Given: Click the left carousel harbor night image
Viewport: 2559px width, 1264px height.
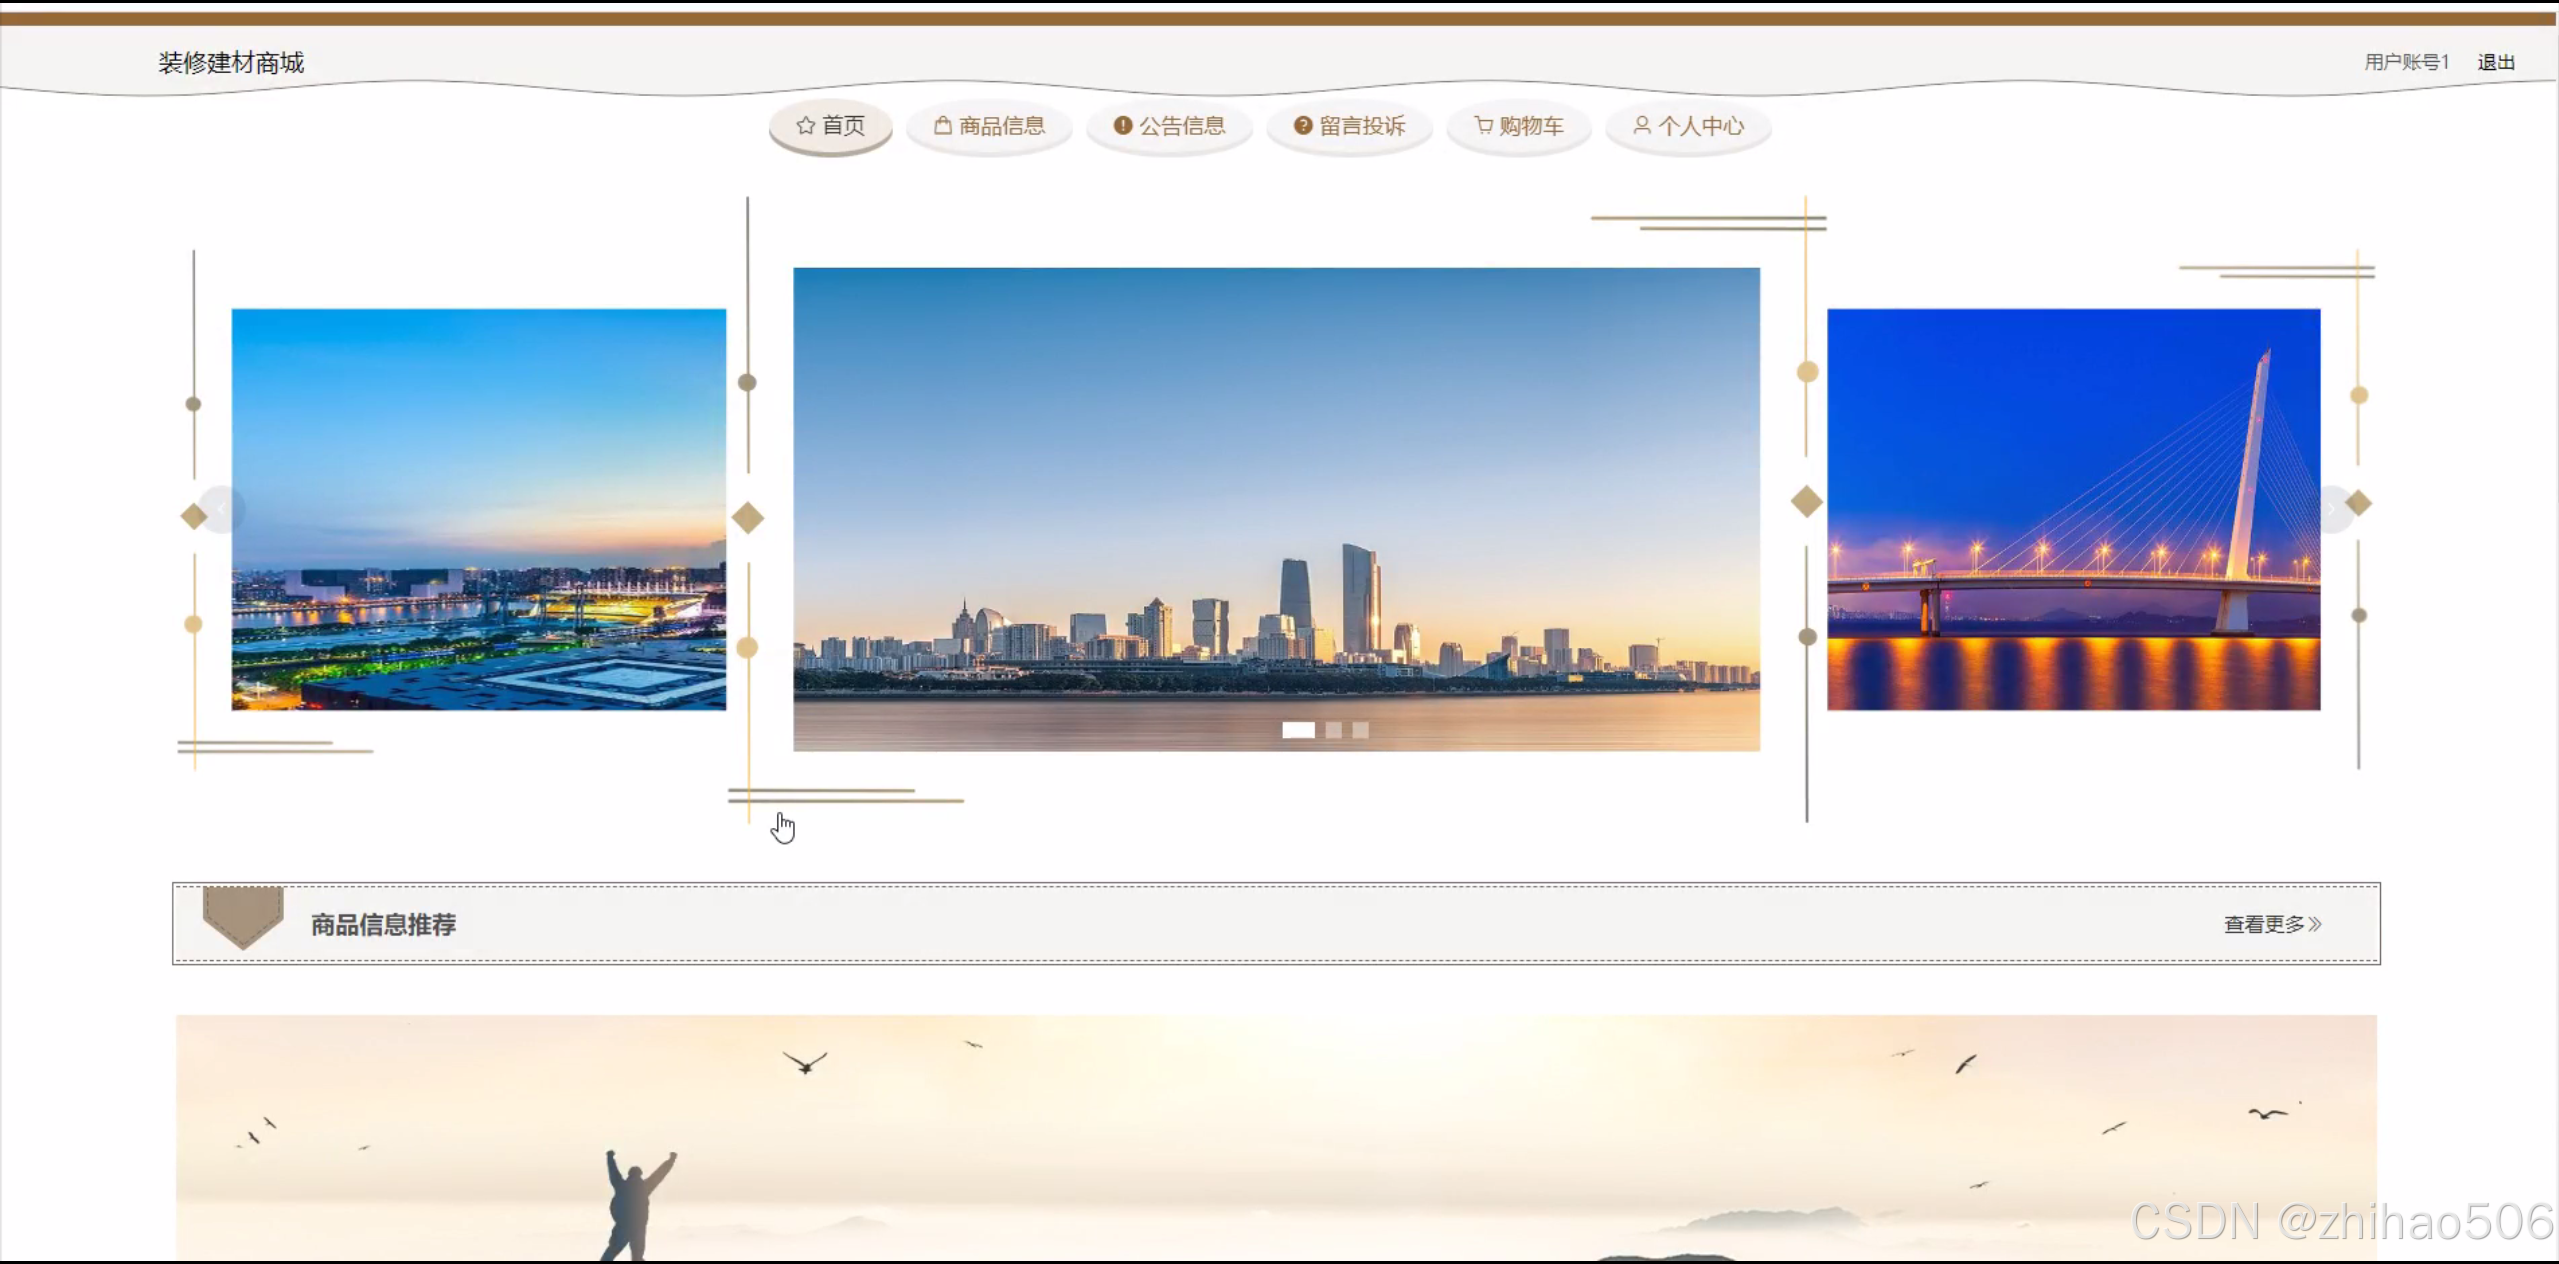Looking at the screenshot, I should tap(478, 510).
